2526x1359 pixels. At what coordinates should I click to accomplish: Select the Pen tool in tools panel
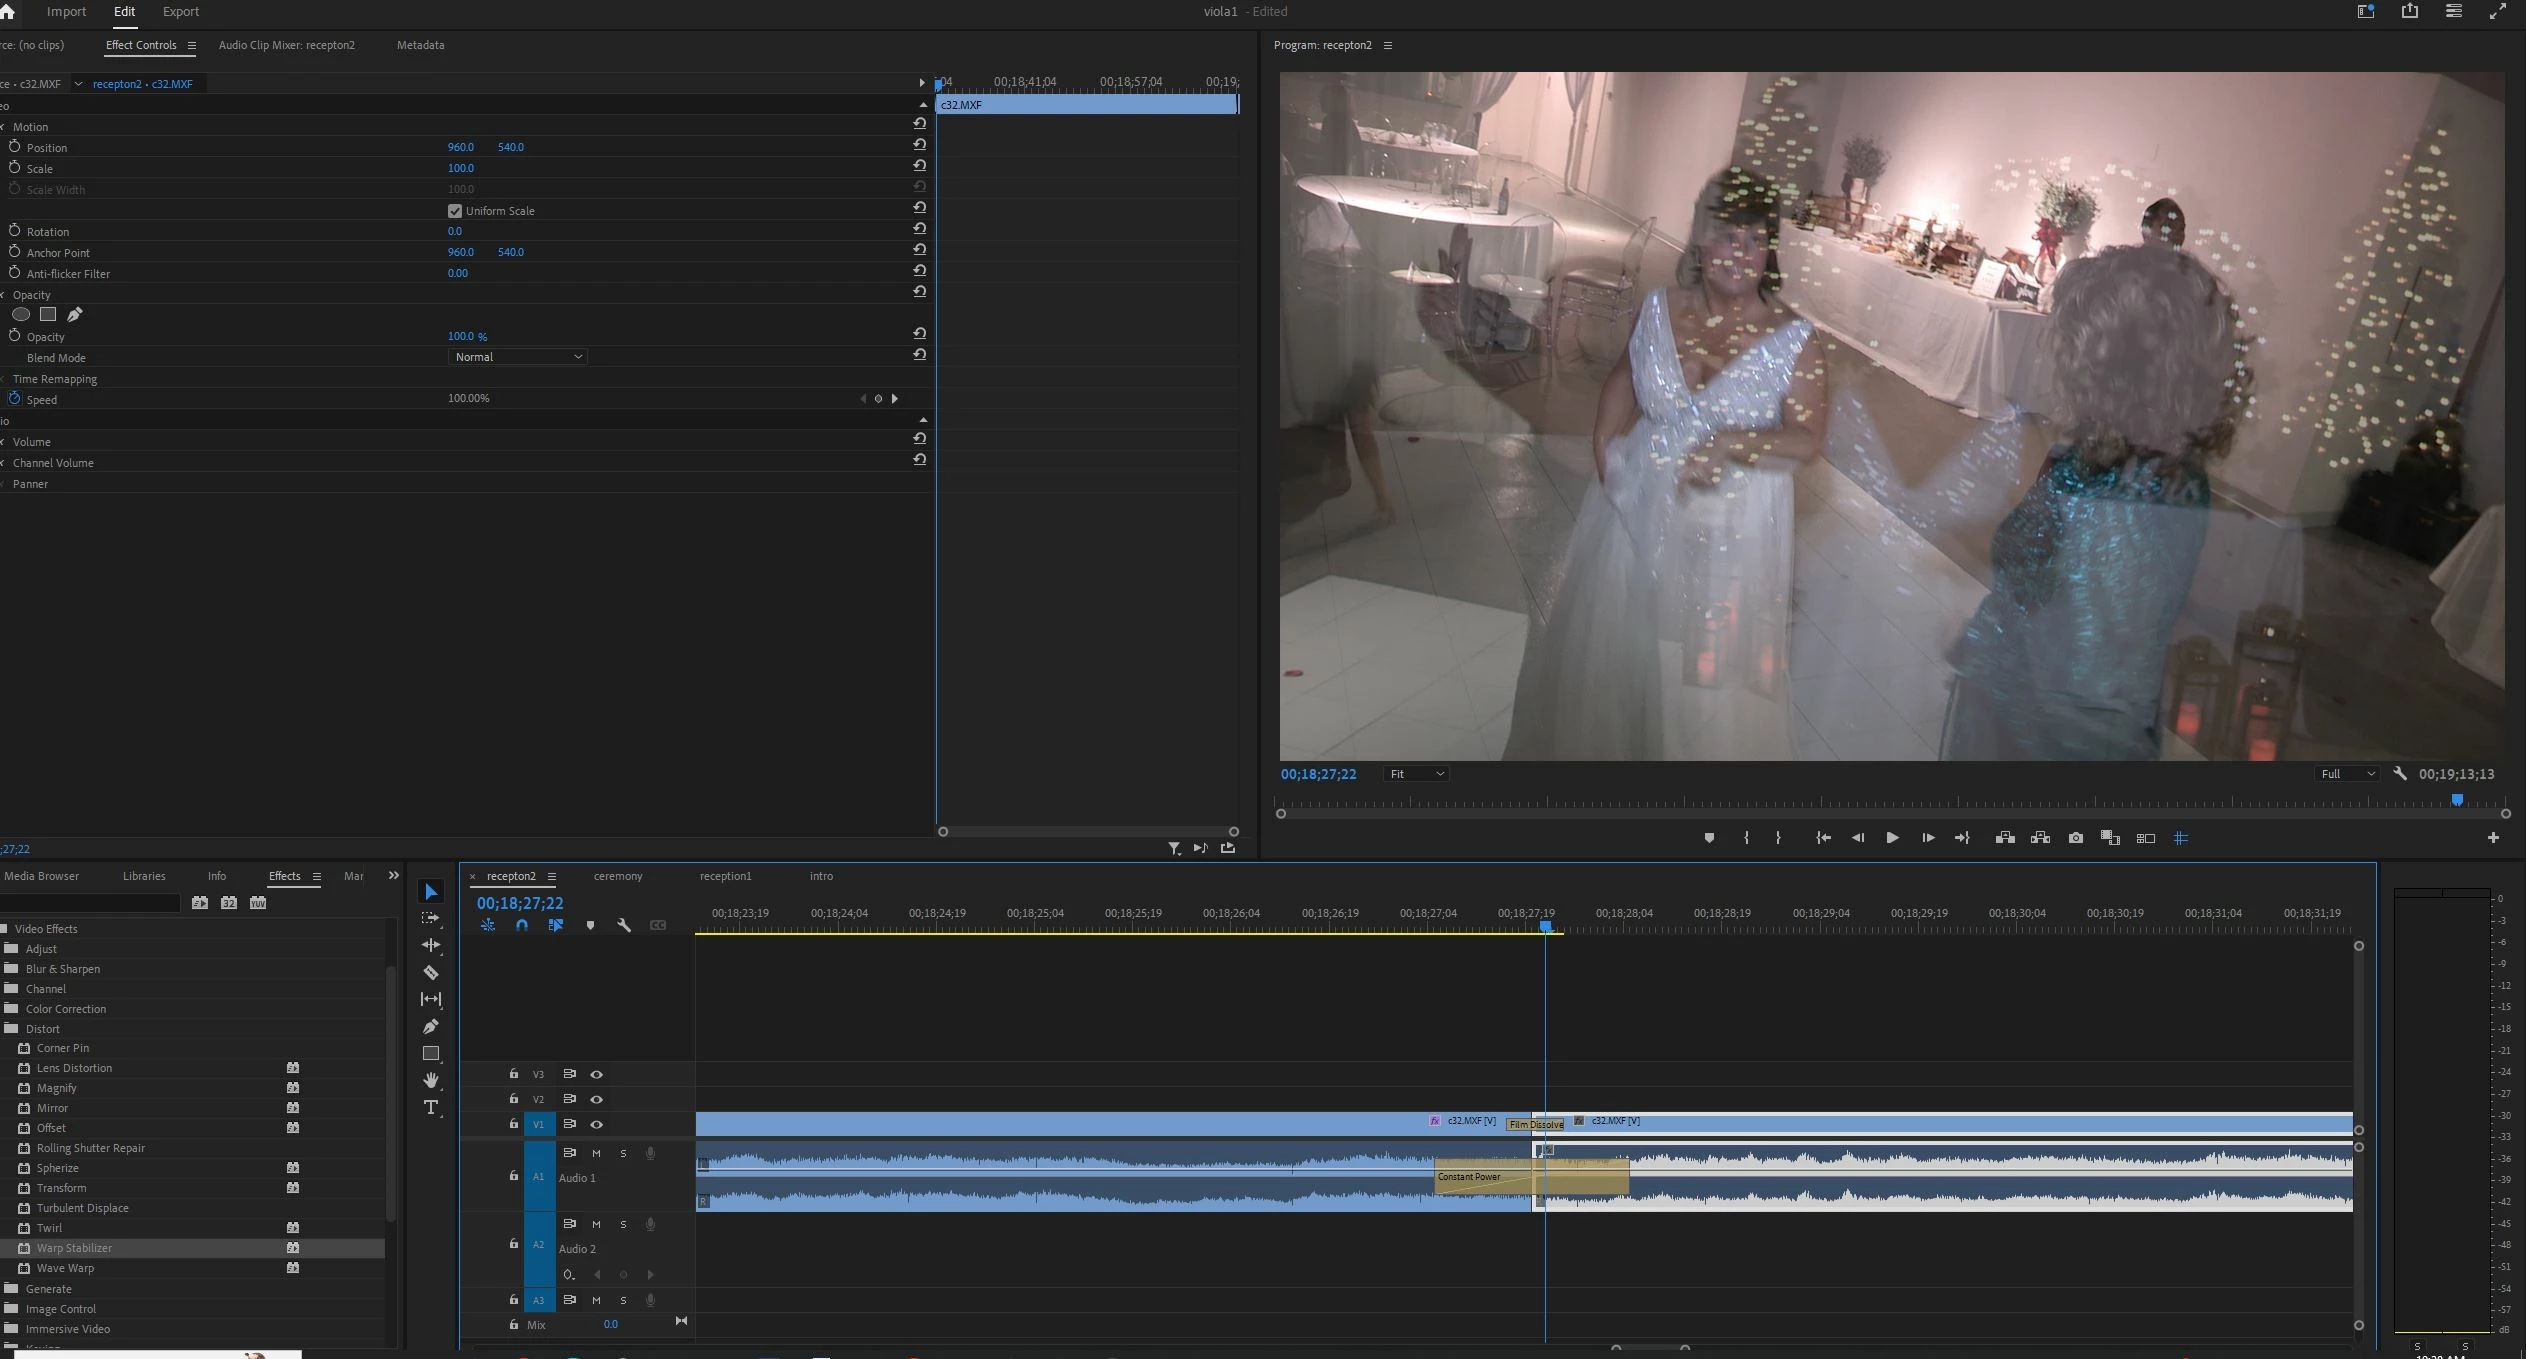click(431, 1026)
